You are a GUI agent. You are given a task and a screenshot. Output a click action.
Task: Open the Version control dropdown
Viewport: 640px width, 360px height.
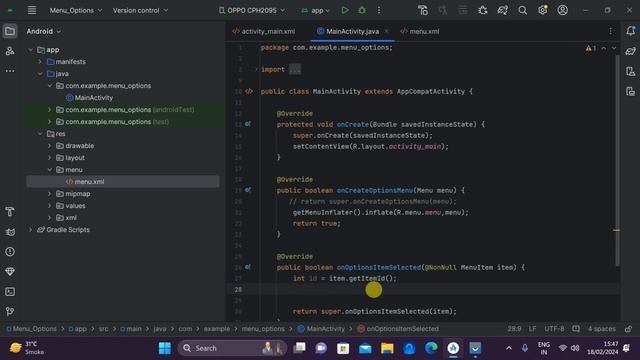(140, 10)
